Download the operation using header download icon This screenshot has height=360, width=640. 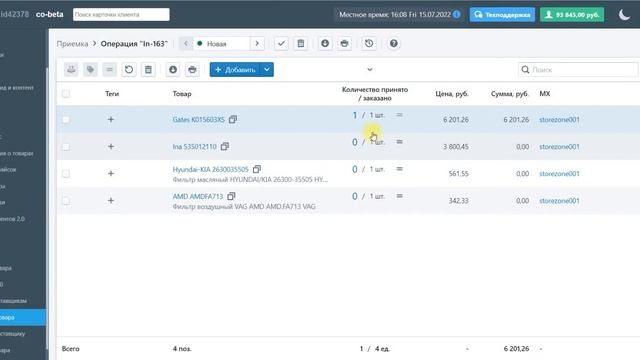pyautogui.click(x=325, y=43)
